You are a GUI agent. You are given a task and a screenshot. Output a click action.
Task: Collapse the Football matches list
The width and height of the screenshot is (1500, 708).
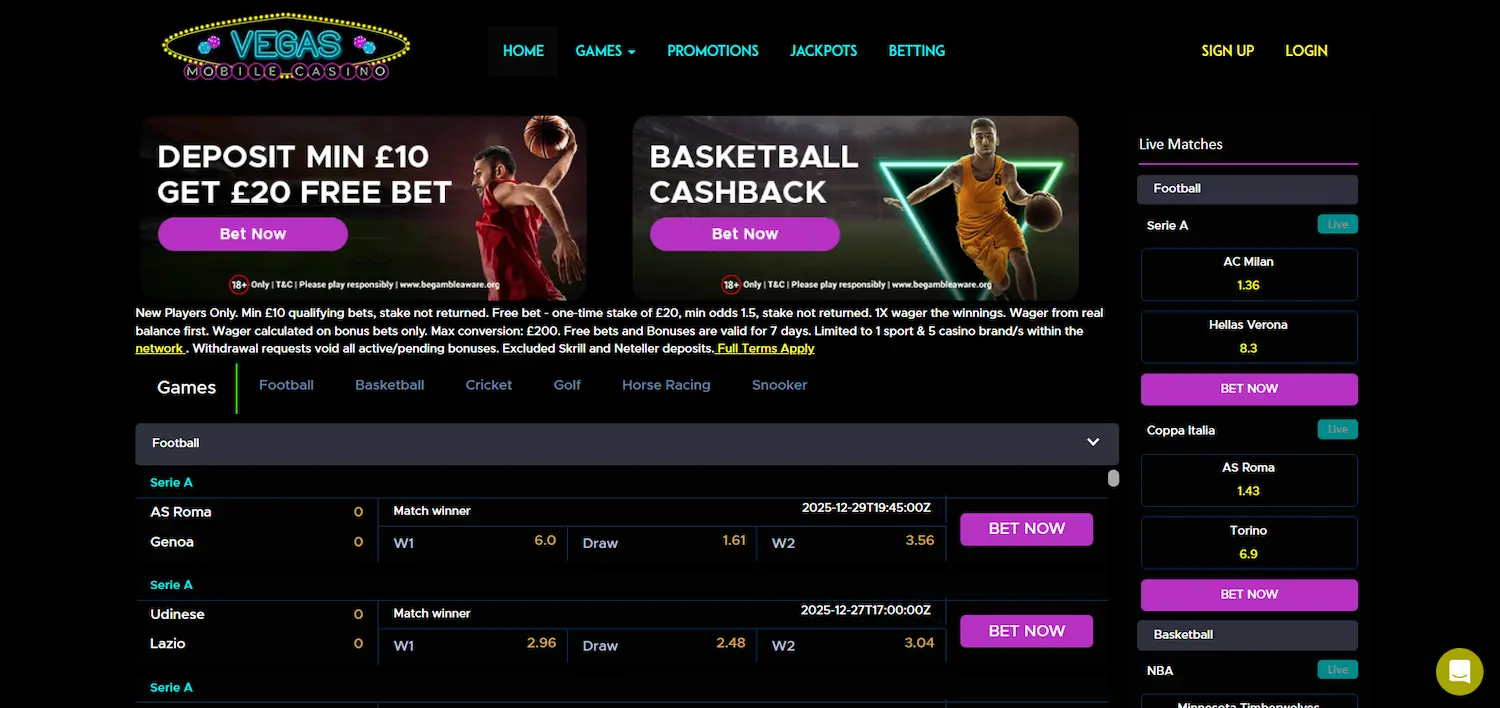click(x=1092, y=443)
